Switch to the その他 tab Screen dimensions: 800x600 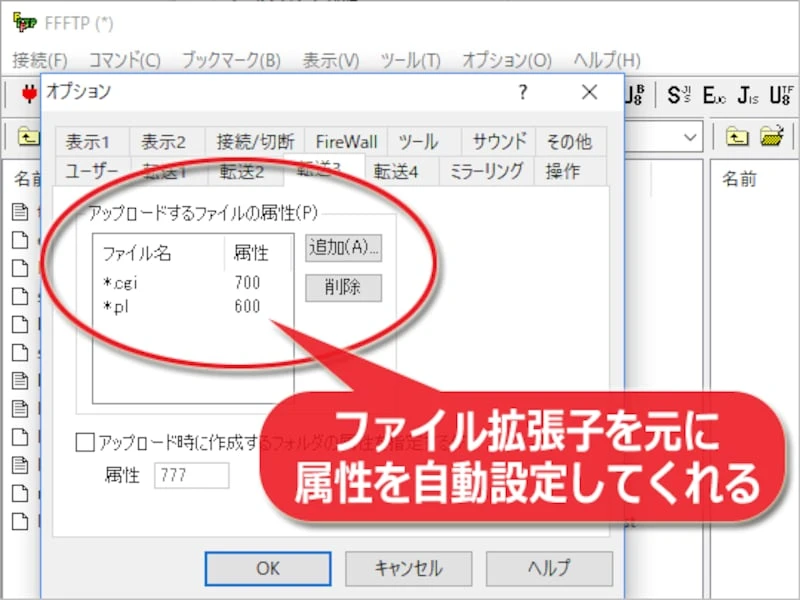(571, 141)
